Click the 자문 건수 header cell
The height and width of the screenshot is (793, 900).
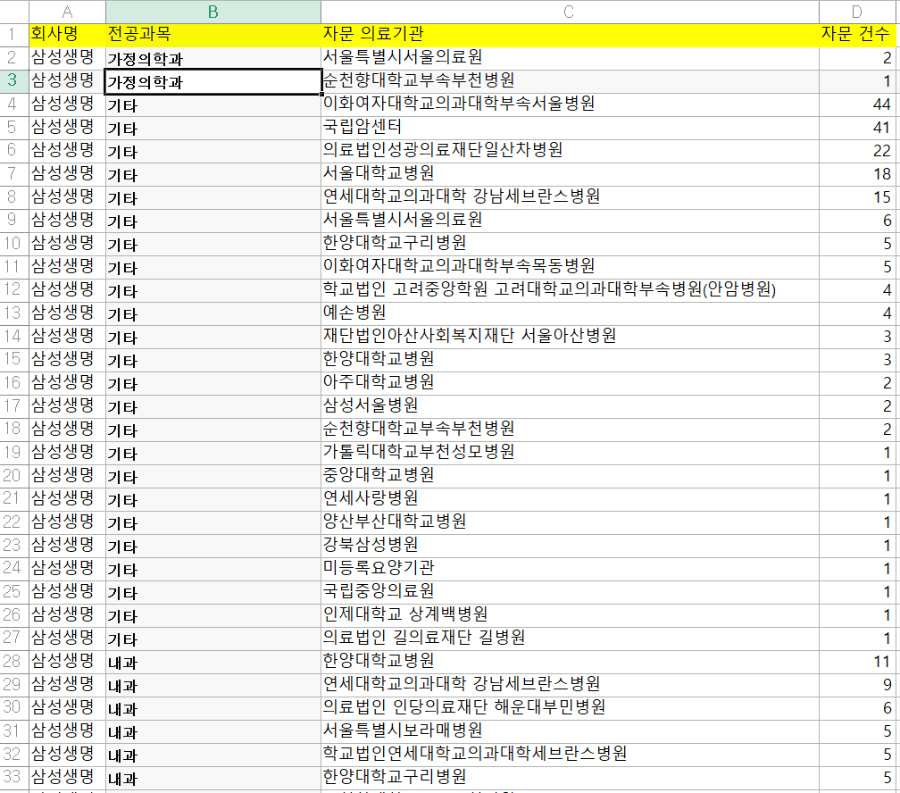tap(857, 34)
